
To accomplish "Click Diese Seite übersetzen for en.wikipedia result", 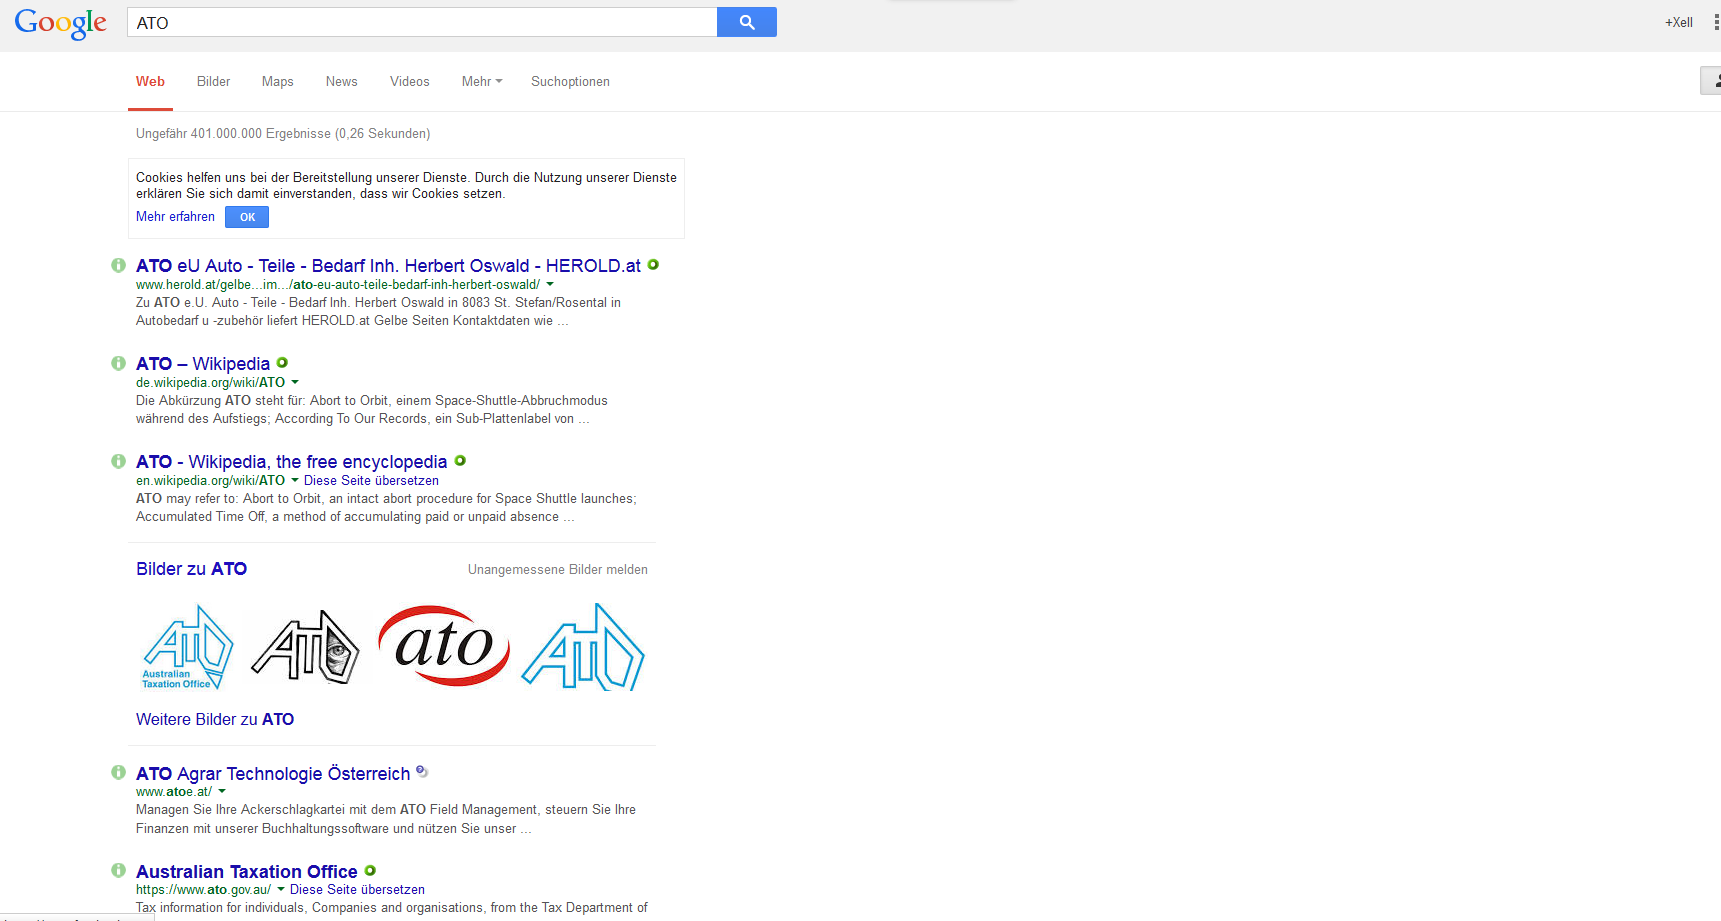I will (371, 481).
